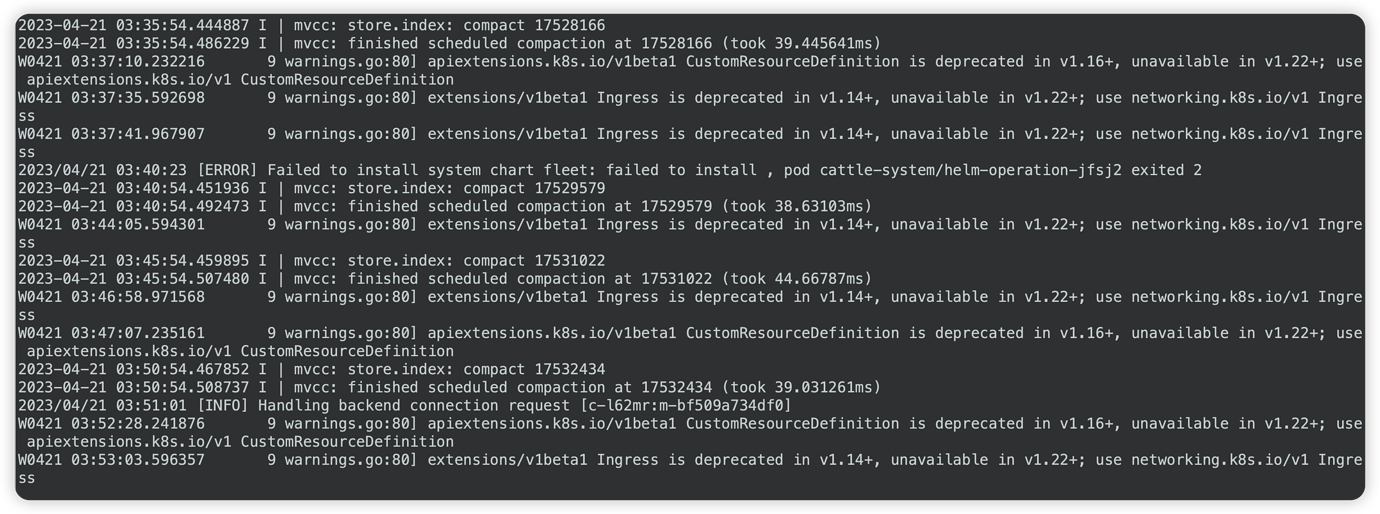Click the timestamp W0421 03:37:10.232216
The height and width of the screenshot is (514, 1380).
[x=111, y=62]
